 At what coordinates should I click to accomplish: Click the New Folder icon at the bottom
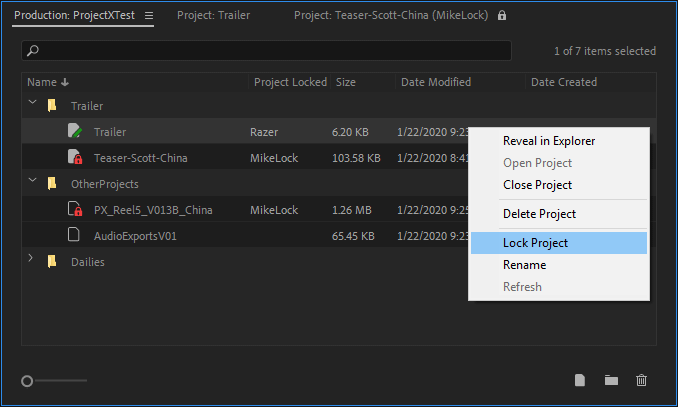point(611,380)
